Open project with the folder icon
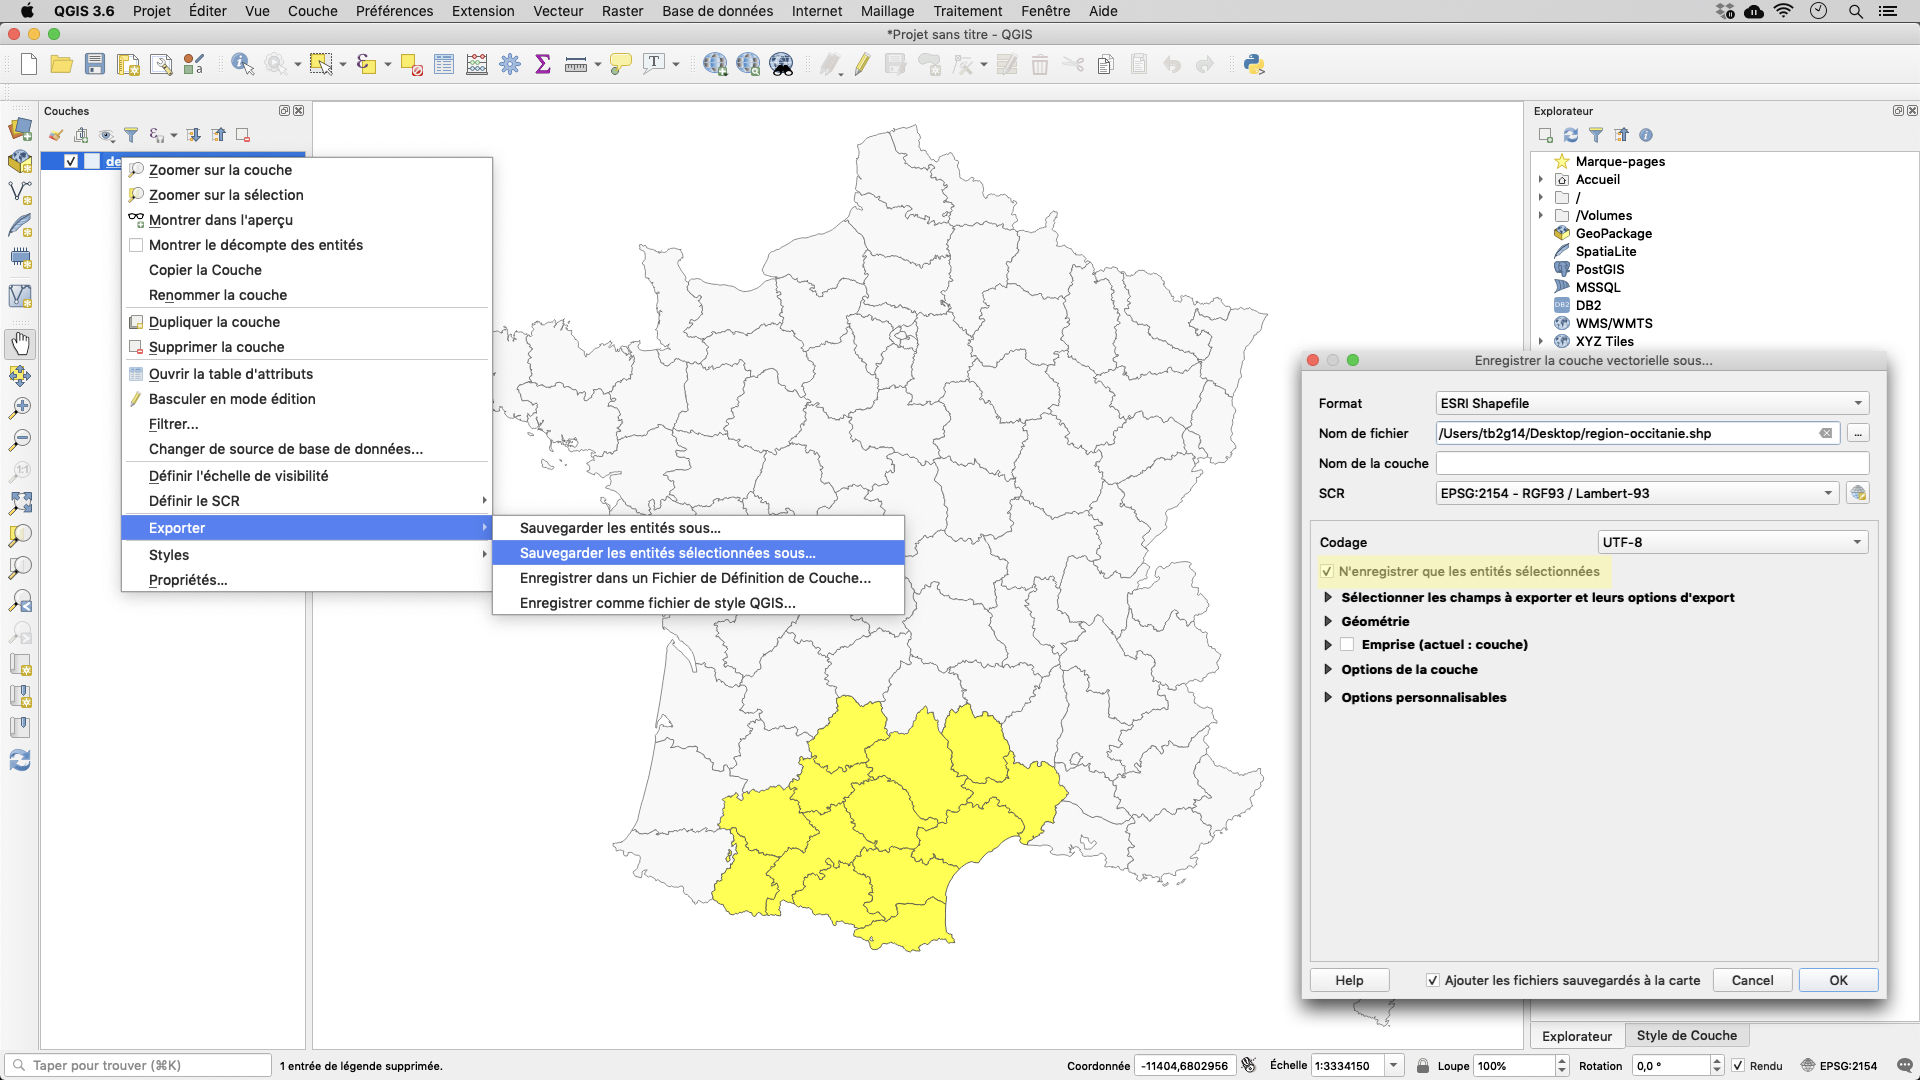The image size is (1920, 1080). pyautogui.click(x=62, y=65)
